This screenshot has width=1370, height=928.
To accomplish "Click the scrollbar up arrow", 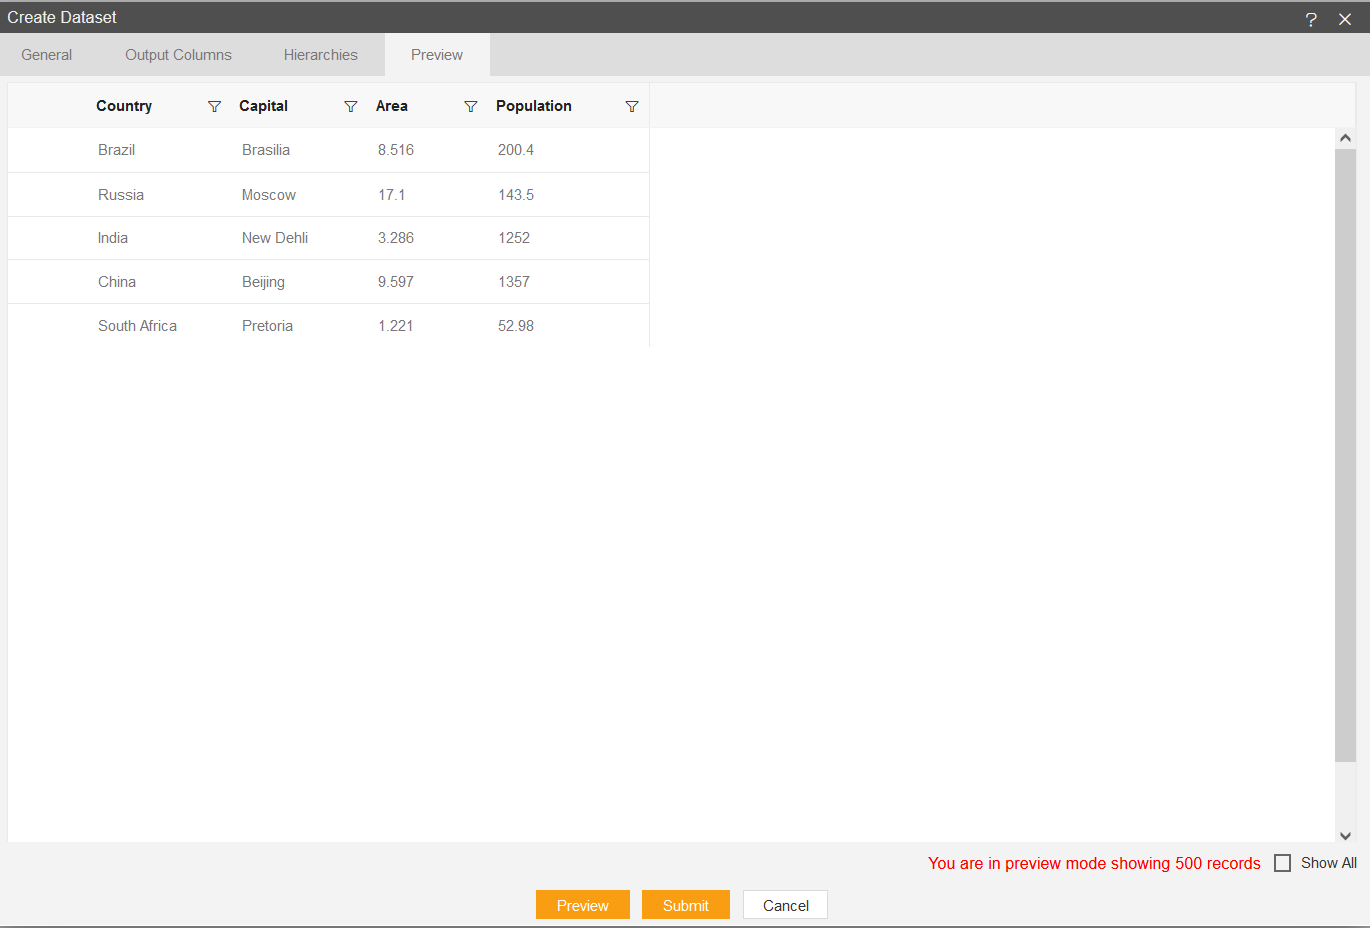I will click(x=1345, y=138).
